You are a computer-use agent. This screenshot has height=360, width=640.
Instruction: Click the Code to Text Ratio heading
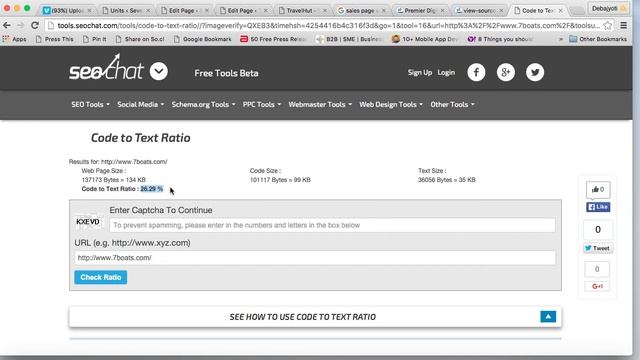140,138
